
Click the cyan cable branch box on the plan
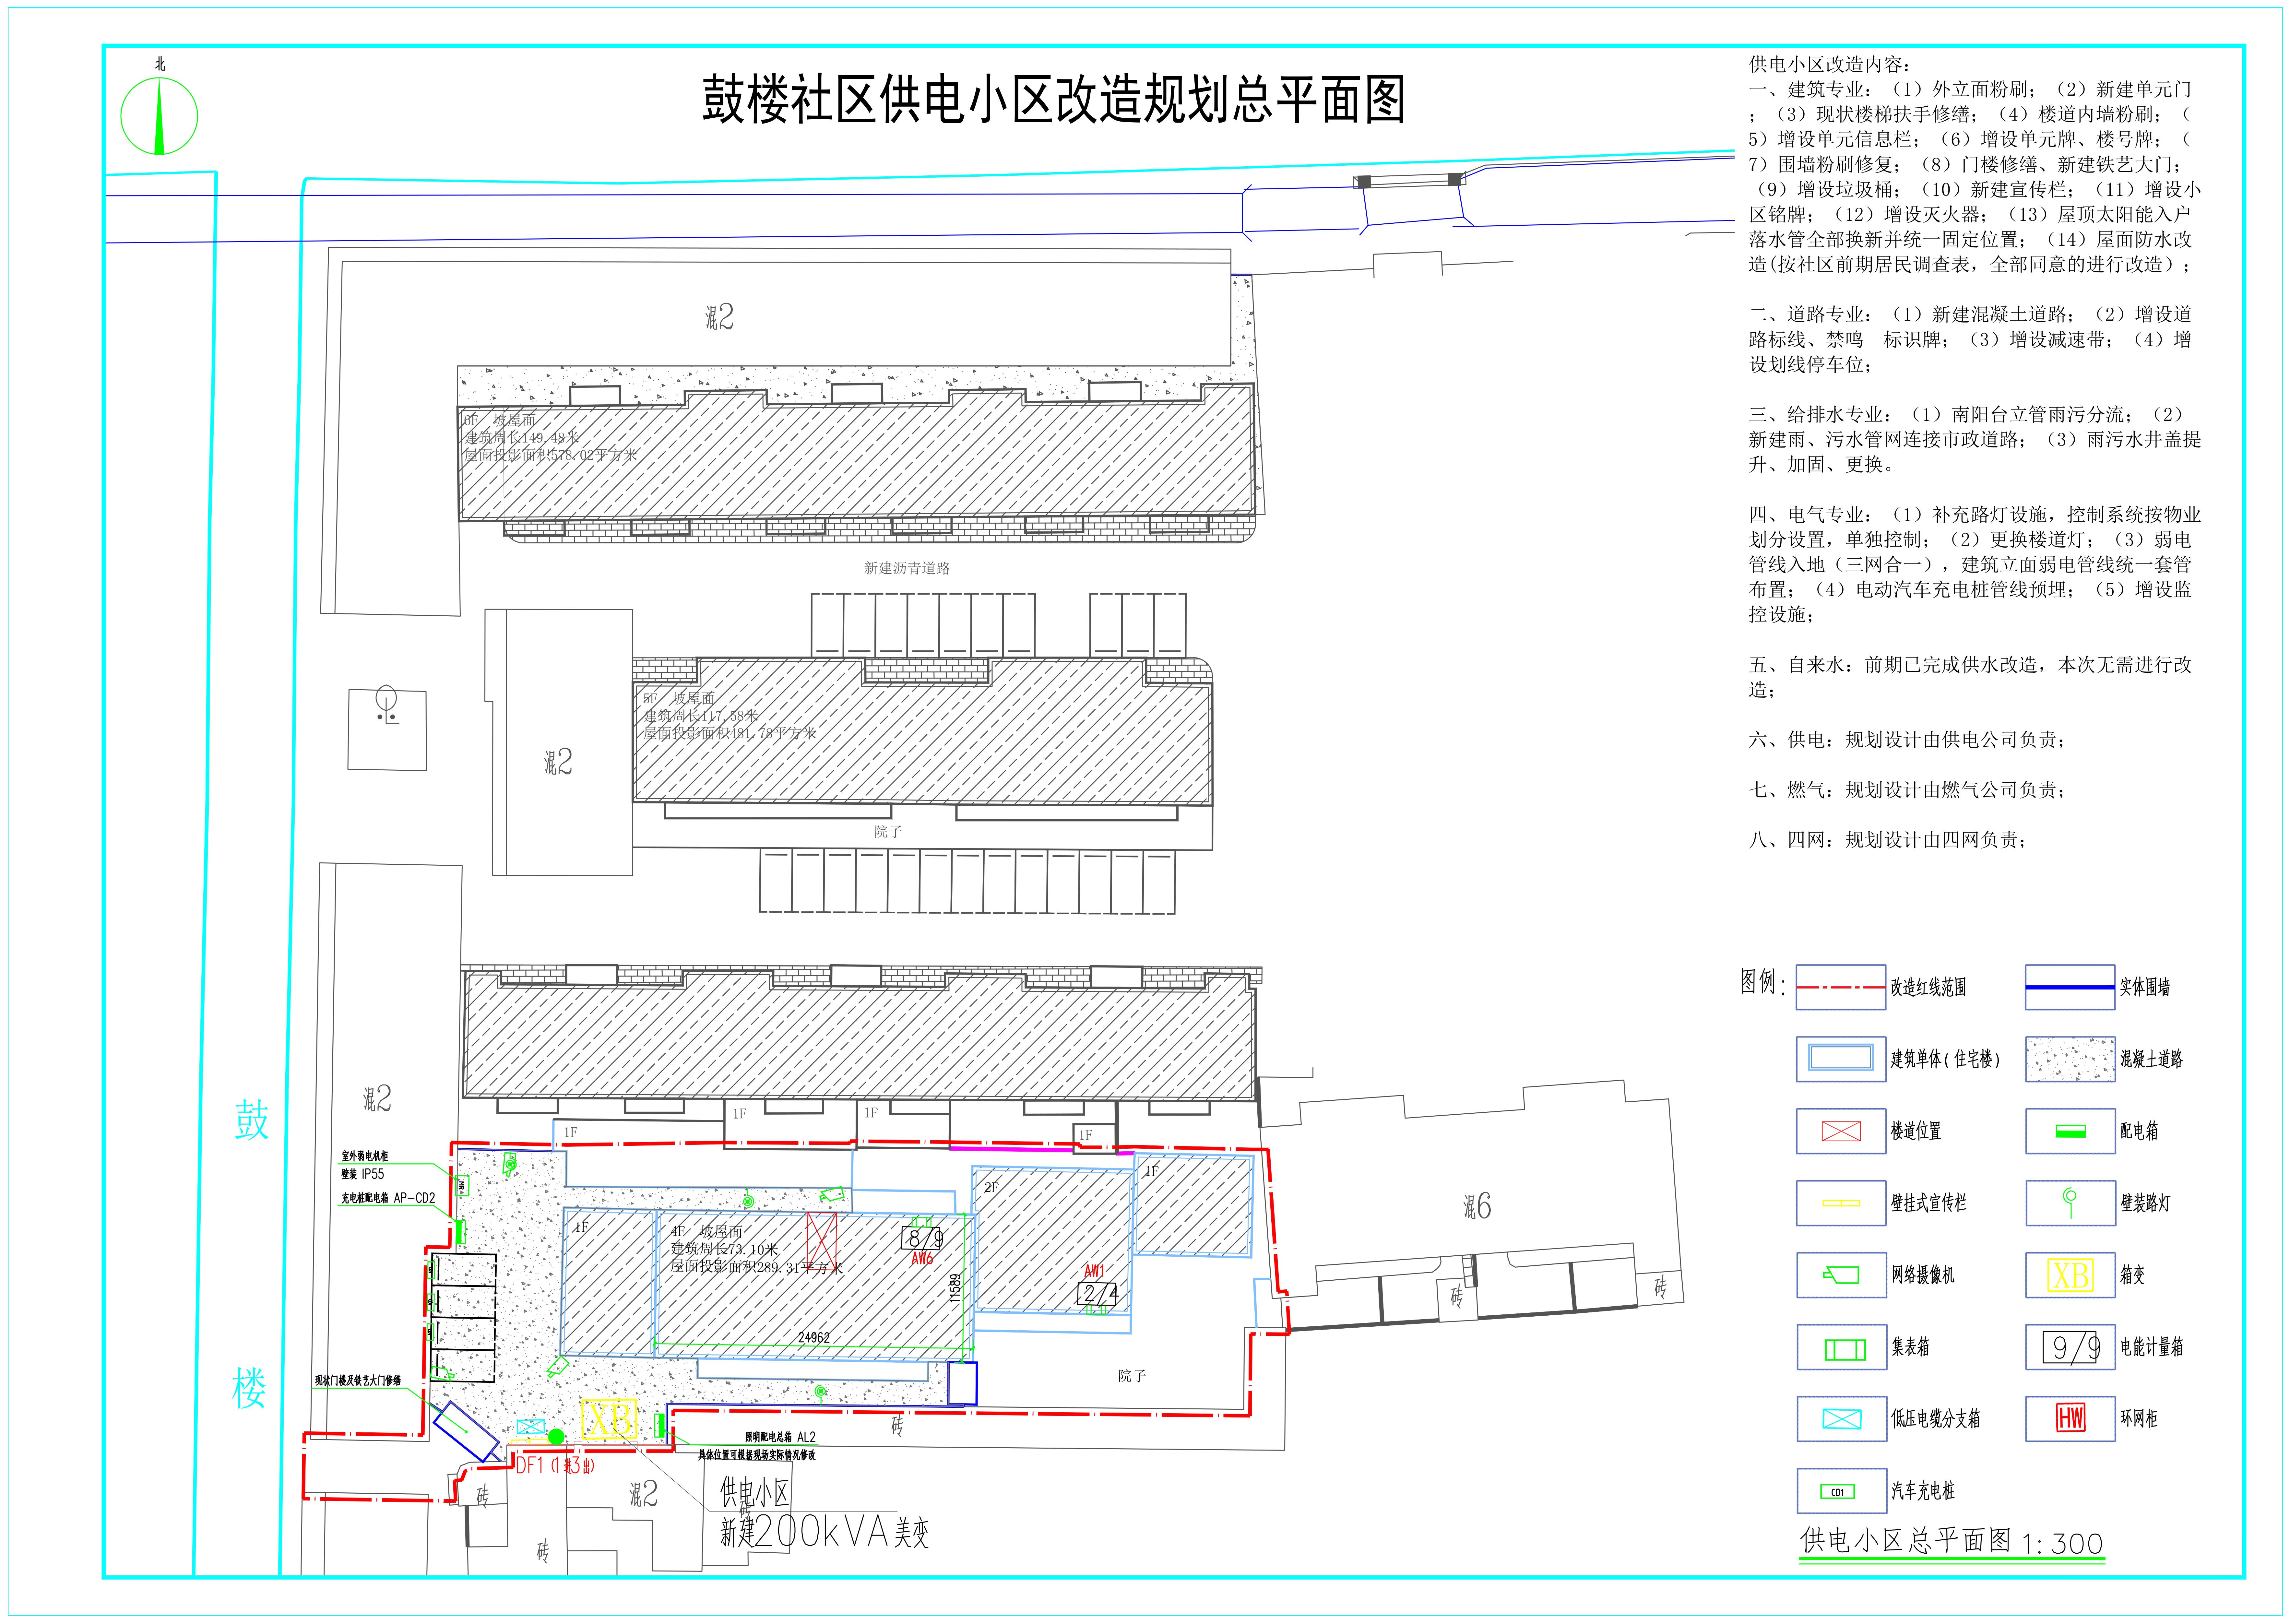[x=531, y=1427]
